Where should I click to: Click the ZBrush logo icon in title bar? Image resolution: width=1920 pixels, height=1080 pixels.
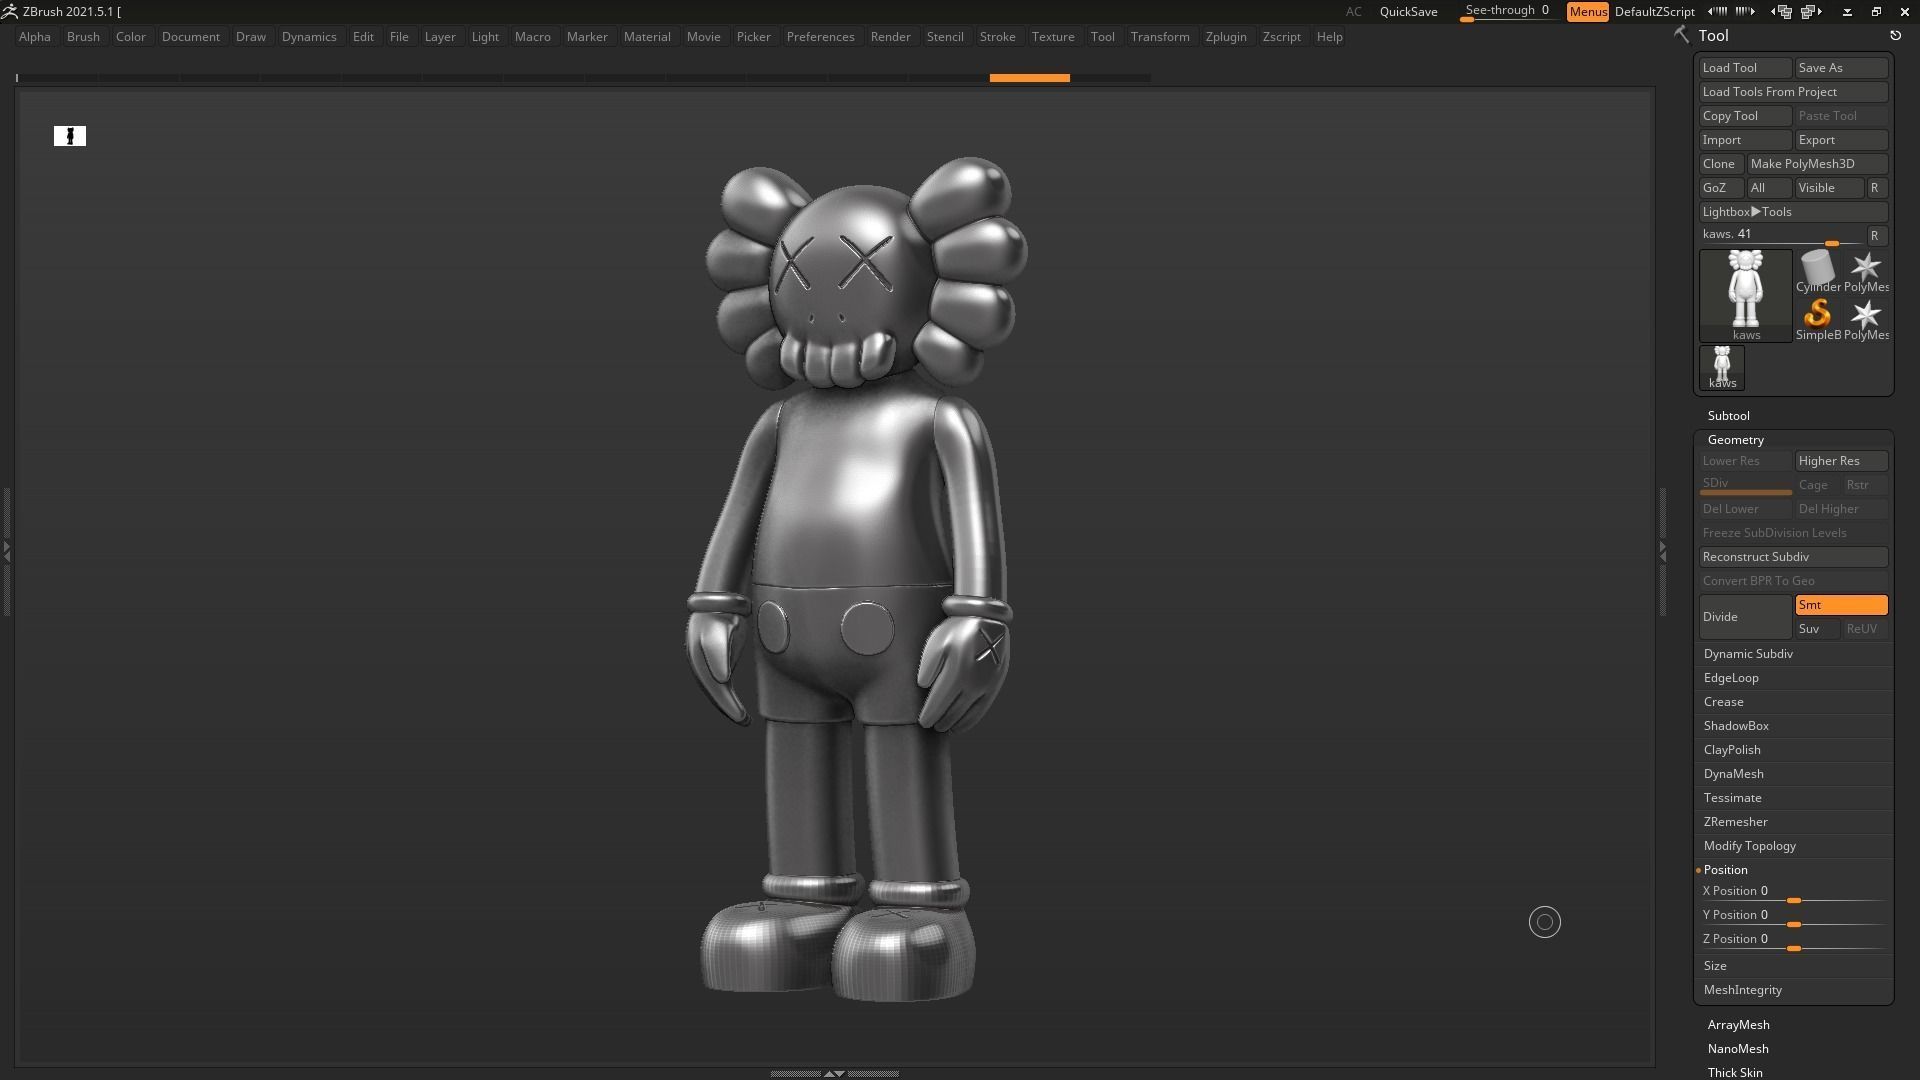9,11
